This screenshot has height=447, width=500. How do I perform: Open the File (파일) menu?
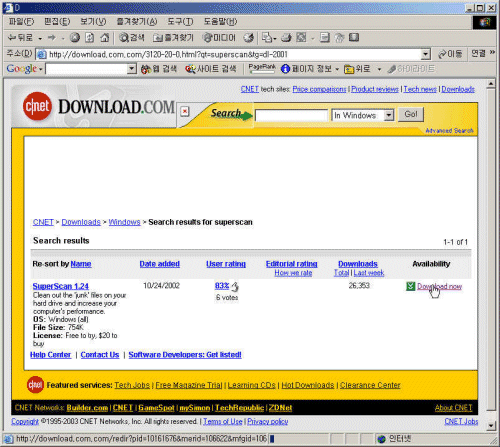coord(21,22)
